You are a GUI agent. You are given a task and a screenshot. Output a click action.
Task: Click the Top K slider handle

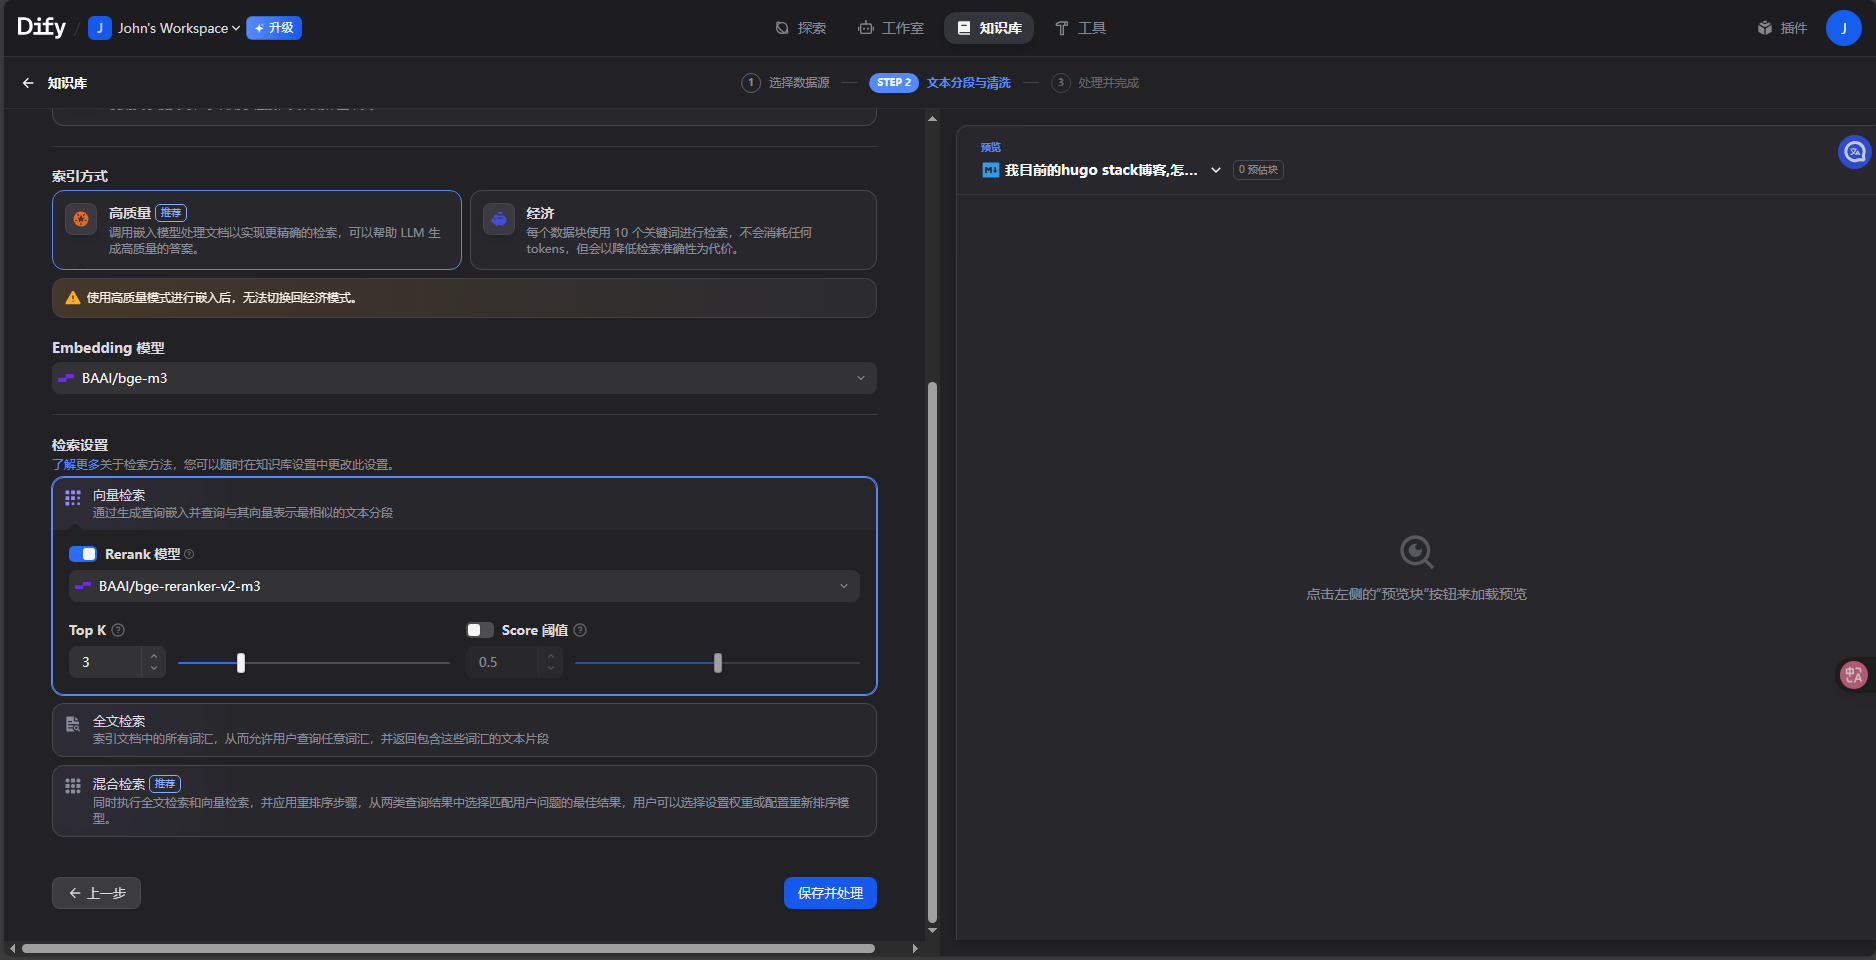coord(241,663)
